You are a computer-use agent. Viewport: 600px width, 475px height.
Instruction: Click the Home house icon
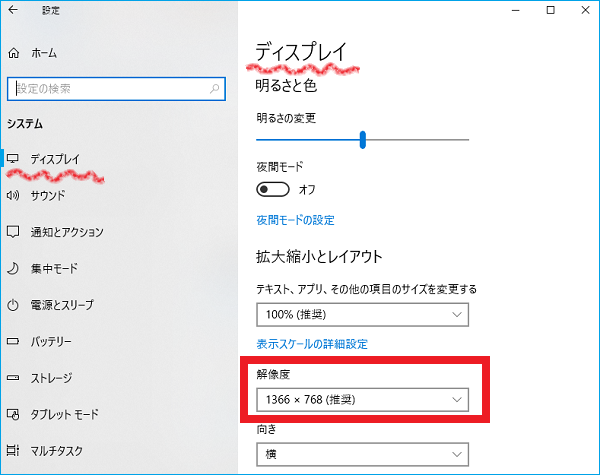[14, 53]
